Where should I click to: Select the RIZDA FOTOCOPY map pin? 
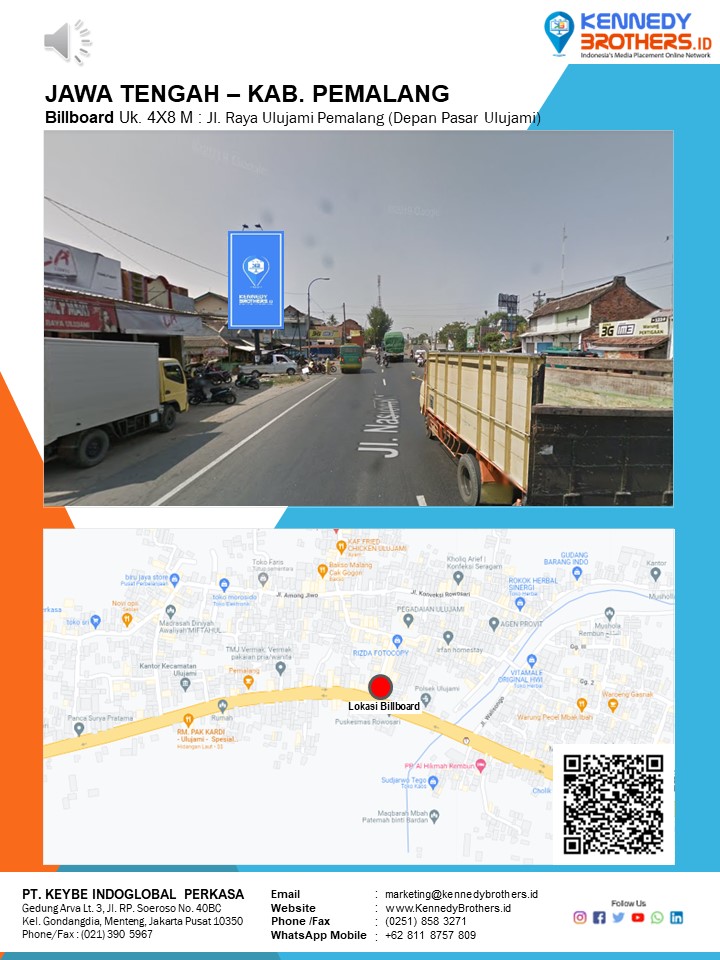[397, 640]
